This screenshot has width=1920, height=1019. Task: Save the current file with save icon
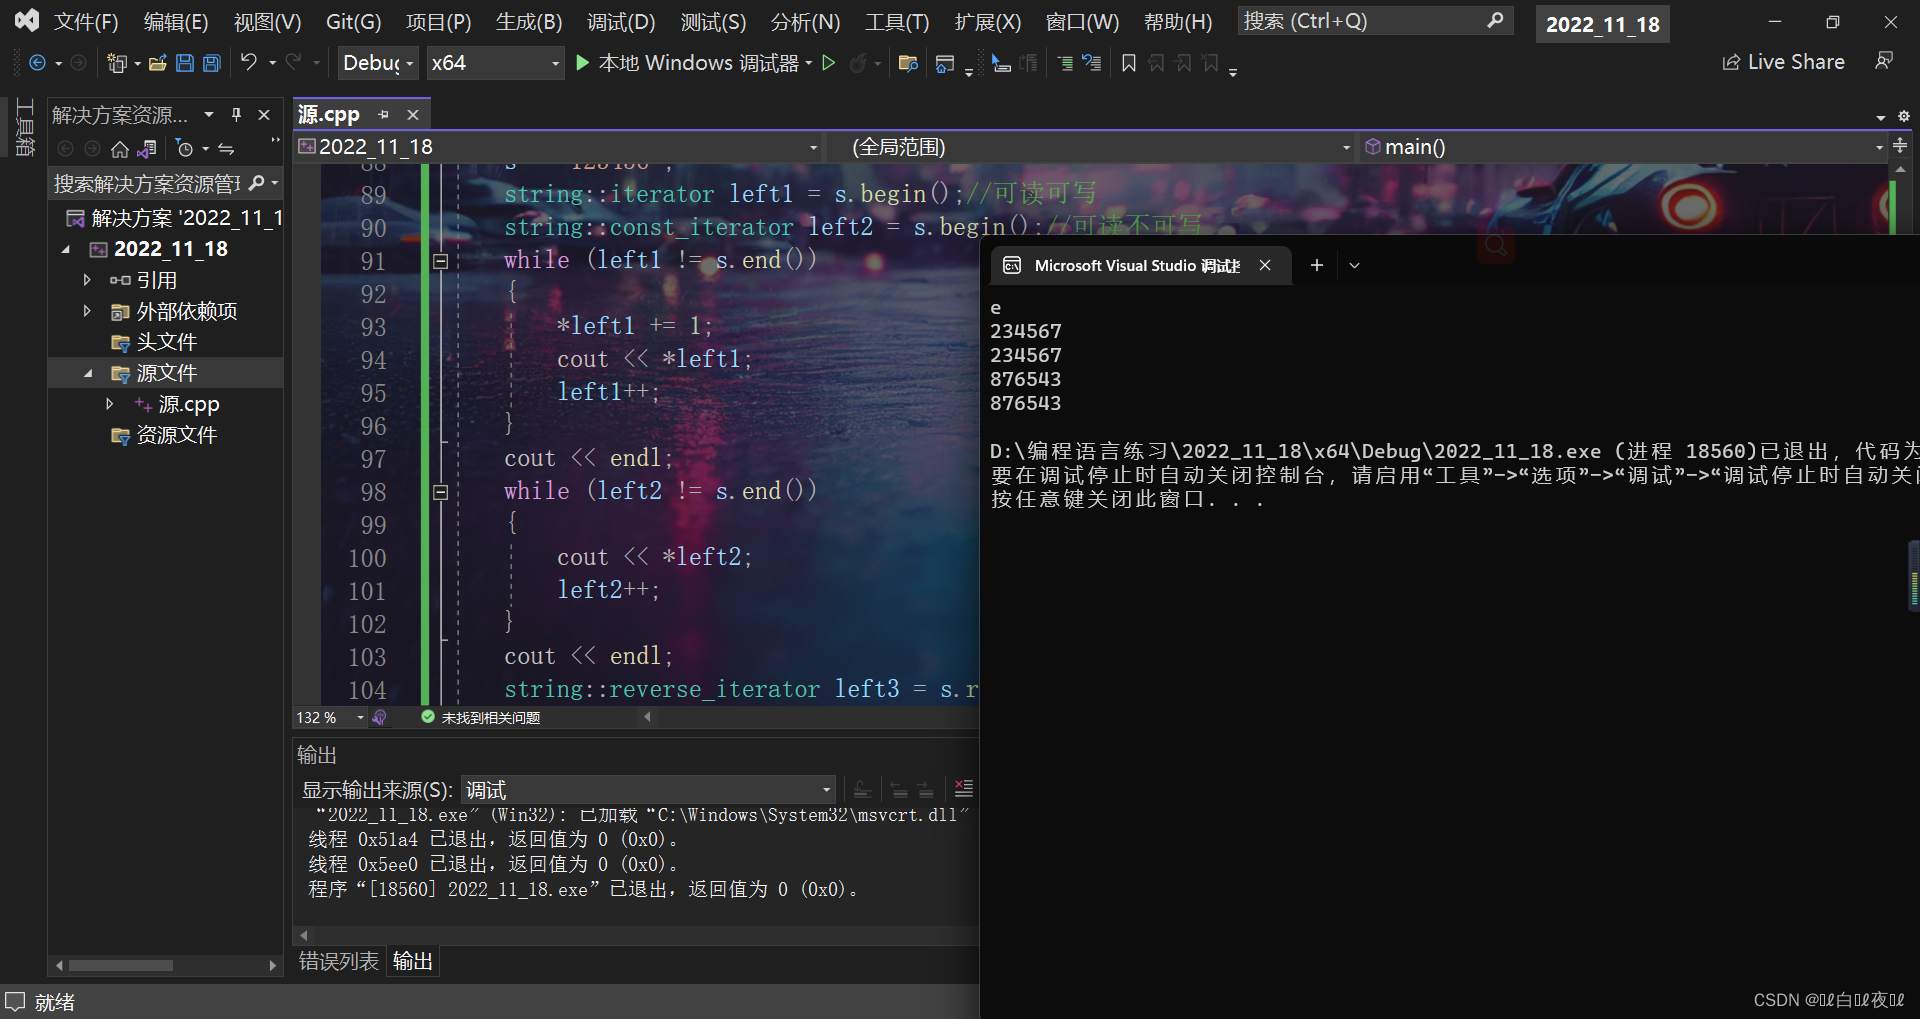coord(184,63)
